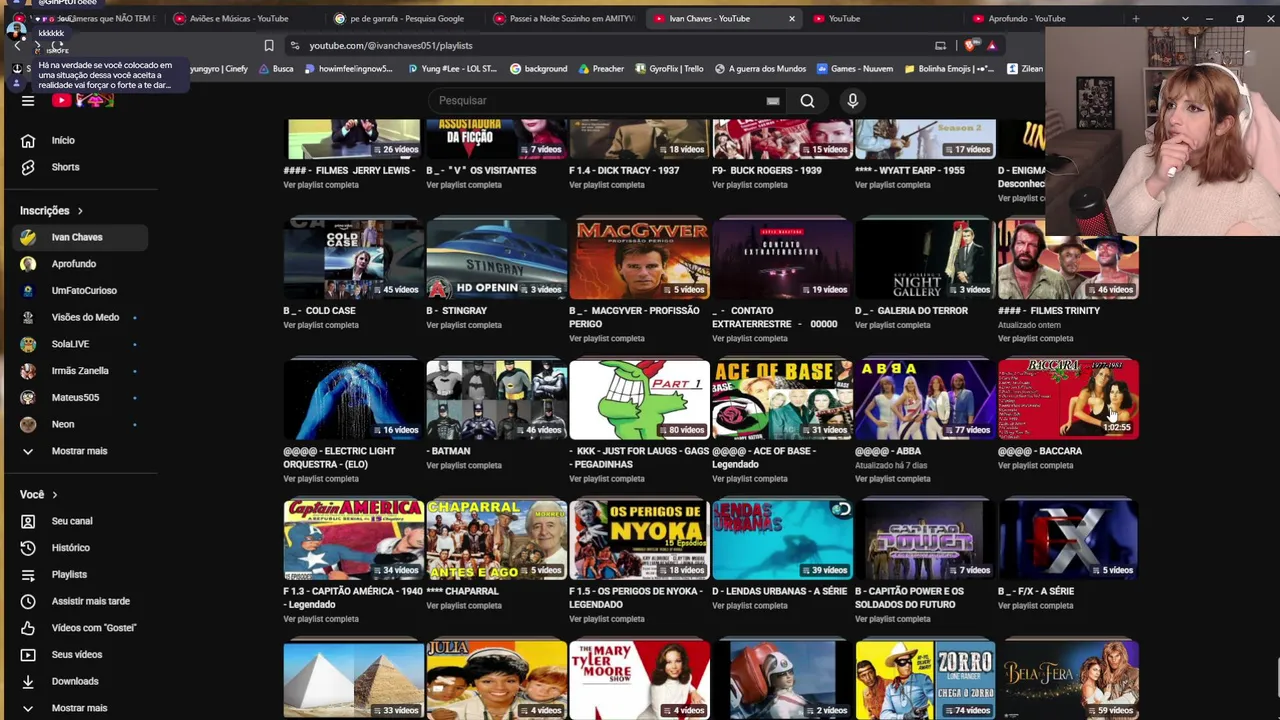Viewport: 1280px width, 720px height.
Task: Open the GyroFlix | Trello bookmark
Action: pos(668,69)
